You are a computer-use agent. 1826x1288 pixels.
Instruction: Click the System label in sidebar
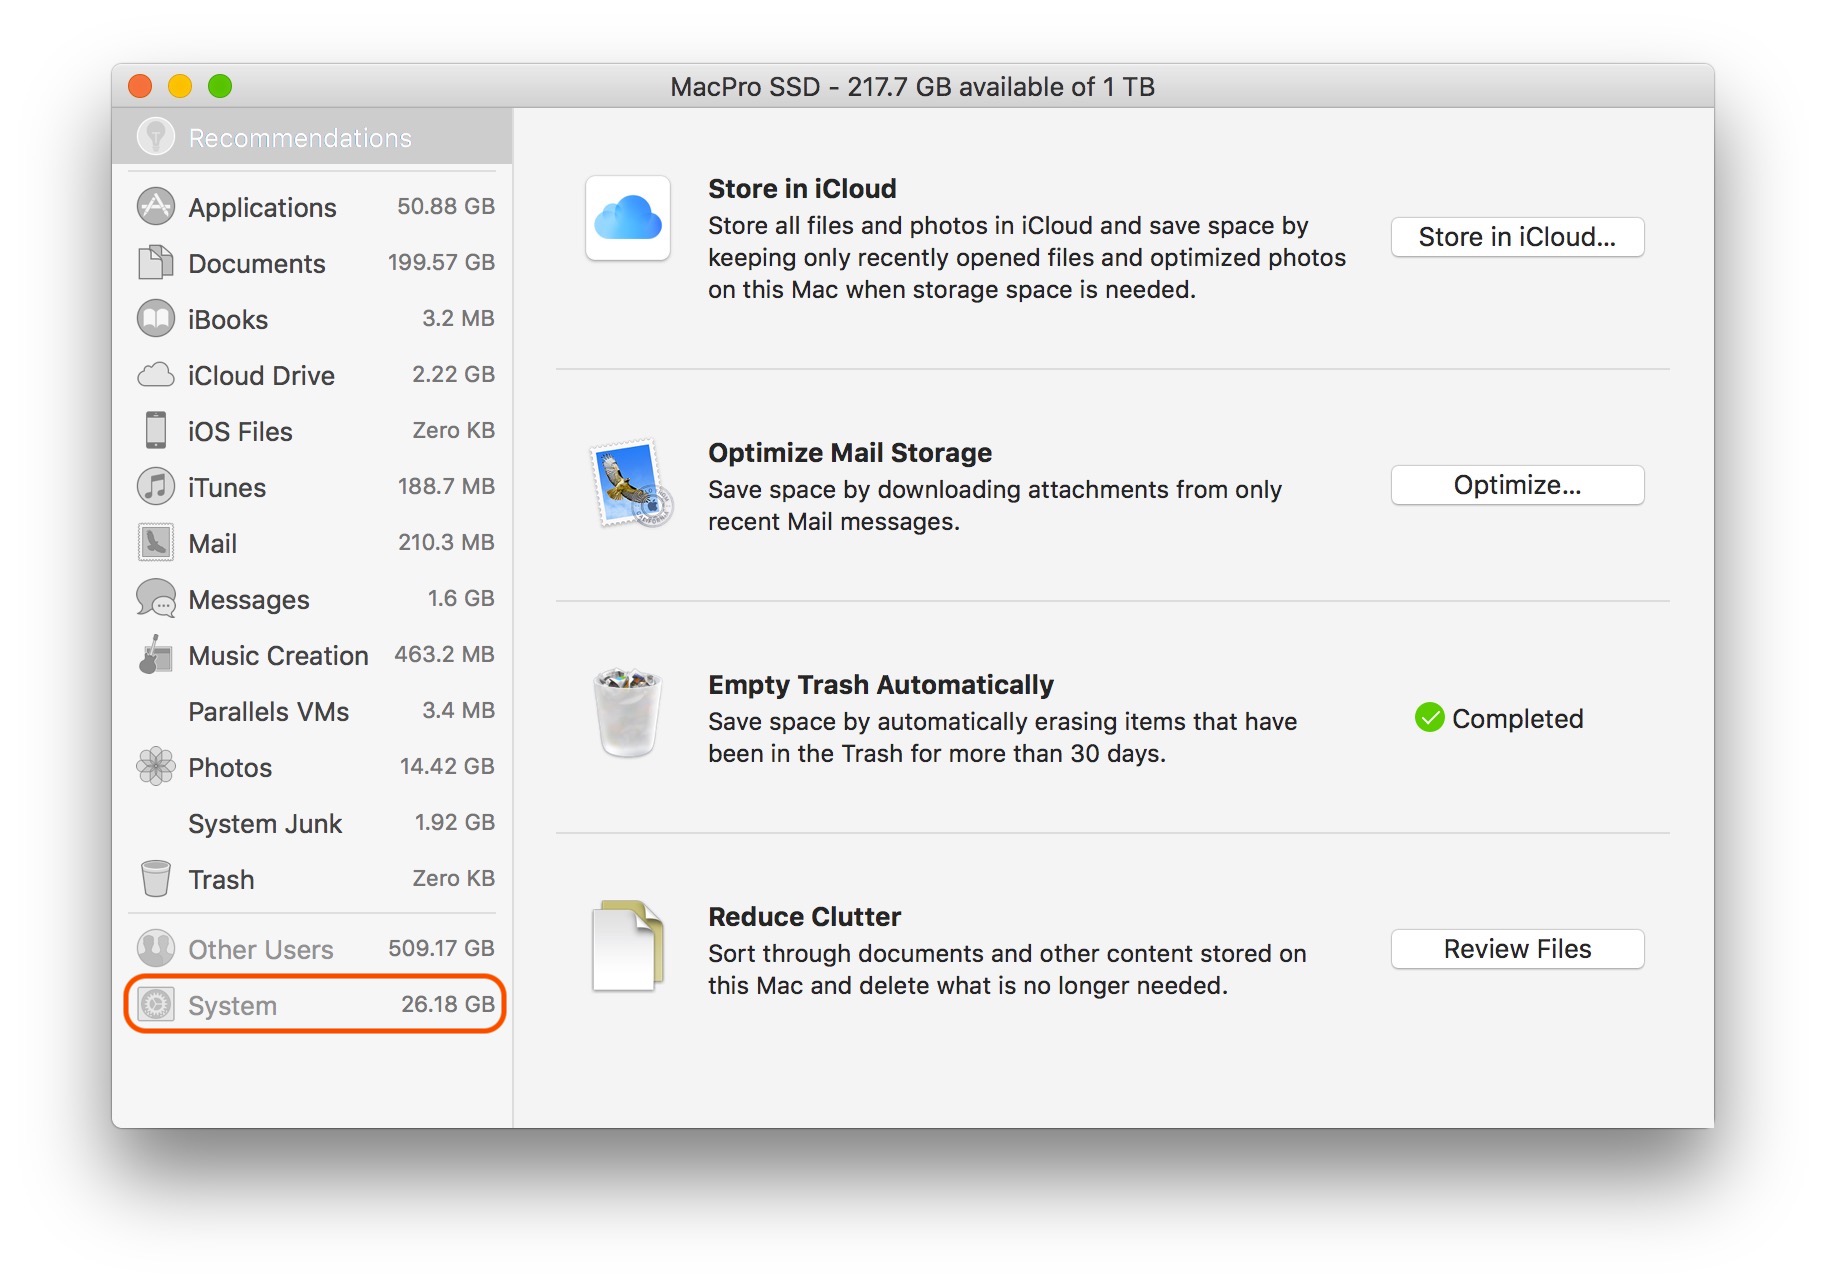232,1005
